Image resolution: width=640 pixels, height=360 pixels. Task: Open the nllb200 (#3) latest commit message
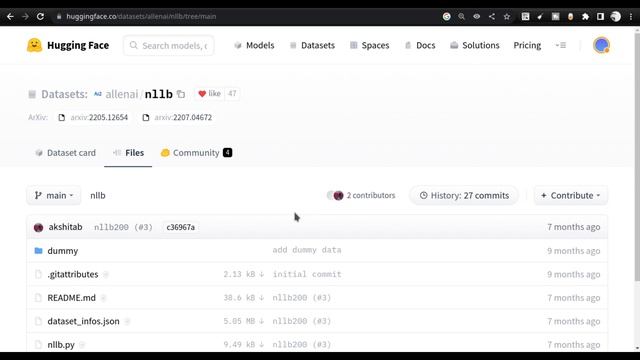[x=123, y=227]
